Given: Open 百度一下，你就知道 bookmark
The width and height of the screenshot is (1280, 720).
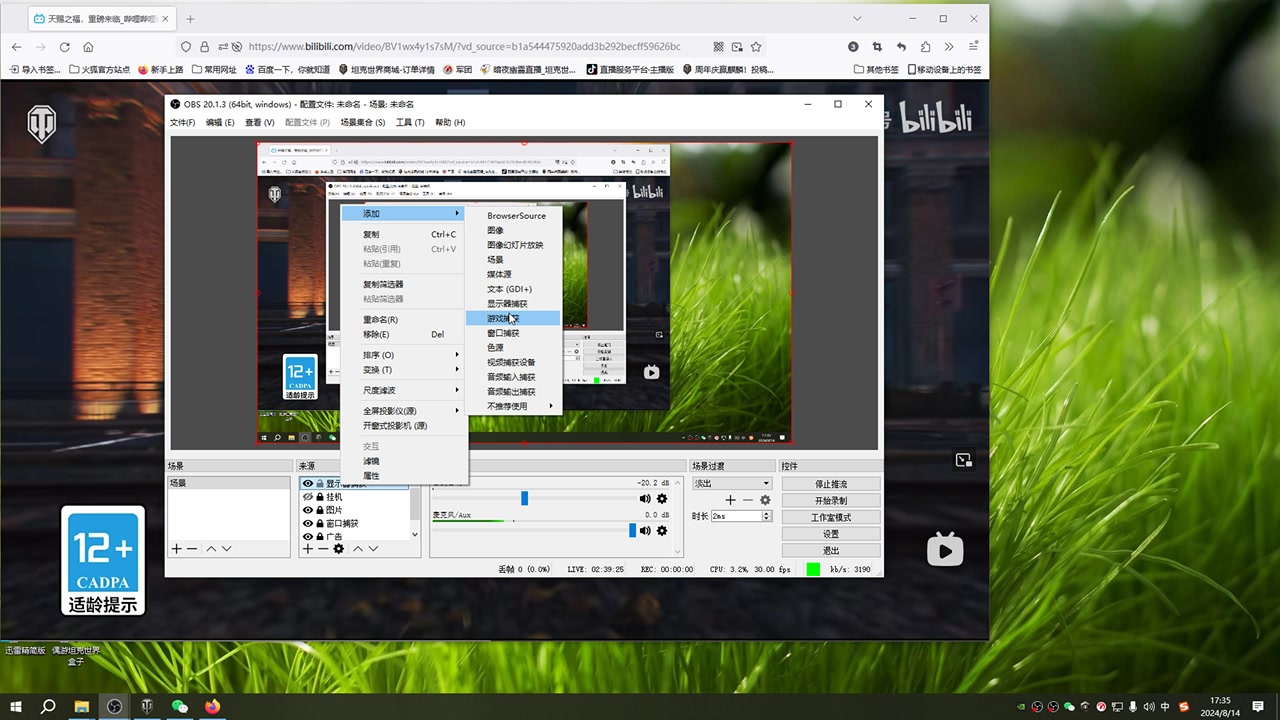Looking at the screenshot, I should pos(286,70).
